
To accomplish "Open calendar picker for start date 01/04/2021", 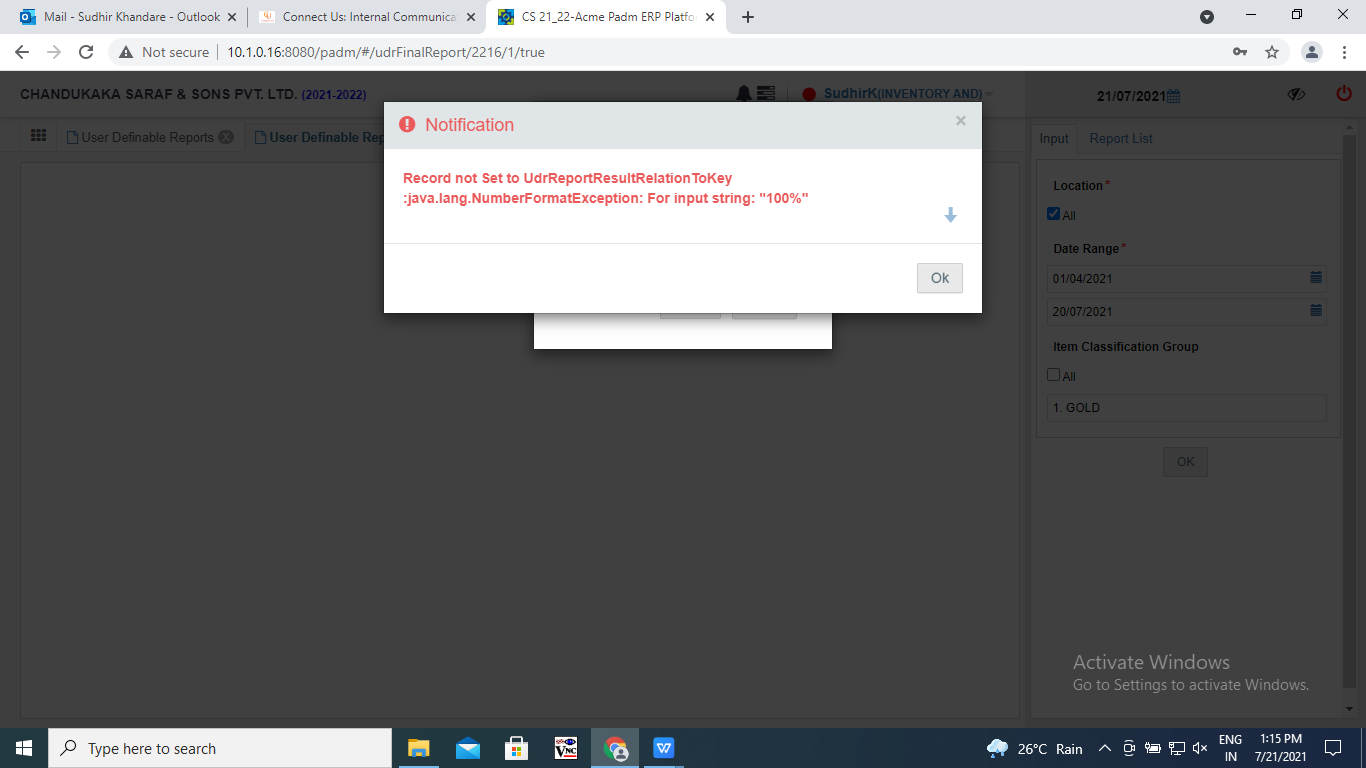I will click(x=1316, y=277).
